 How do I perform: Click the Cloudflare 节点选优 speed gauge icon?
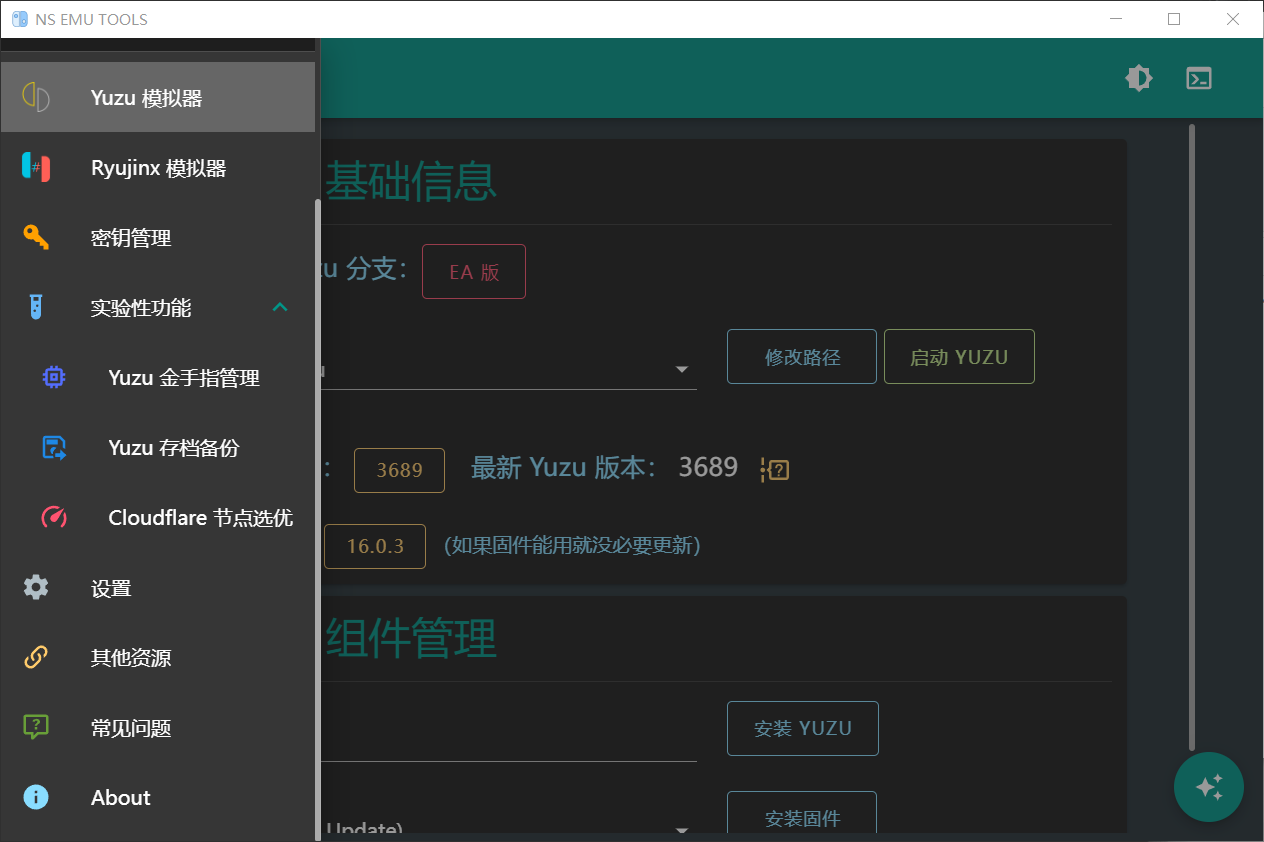54,517
